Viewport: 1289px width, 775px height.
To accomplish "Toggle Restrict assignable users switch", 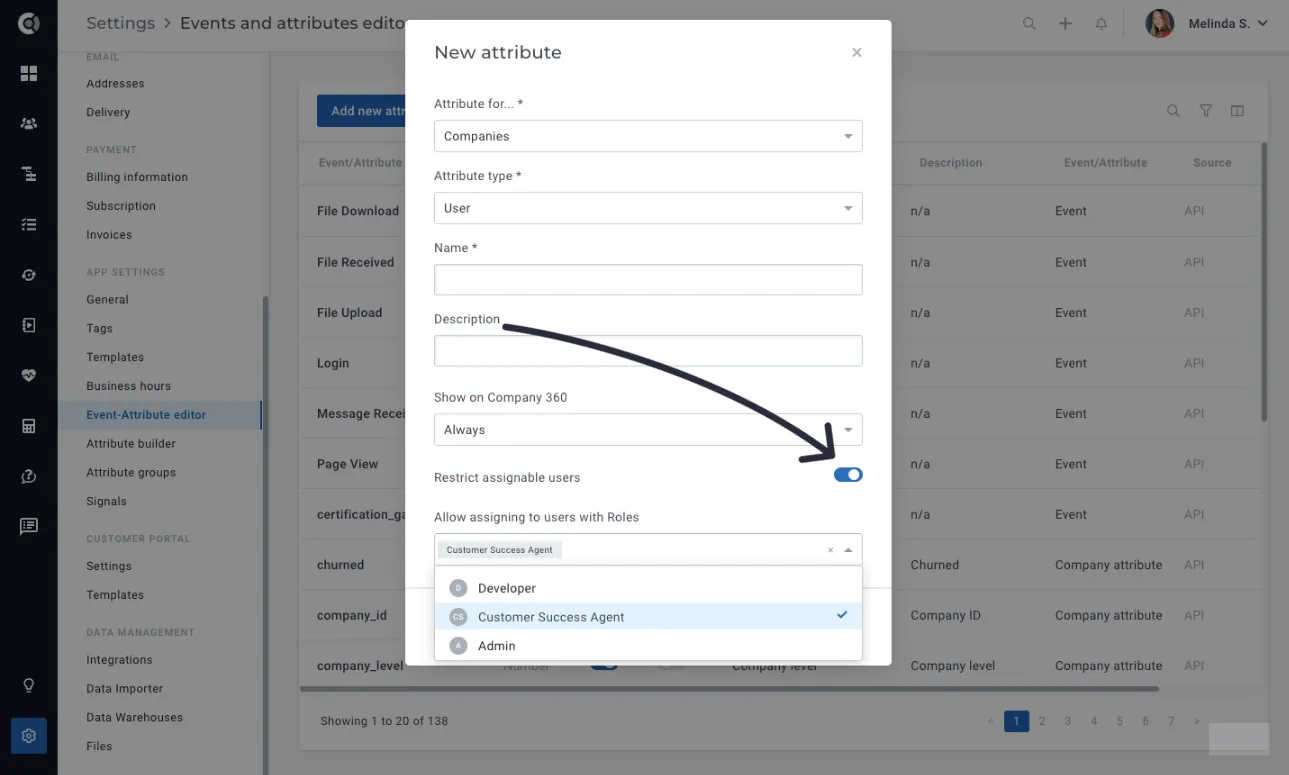I will point(848,475).
